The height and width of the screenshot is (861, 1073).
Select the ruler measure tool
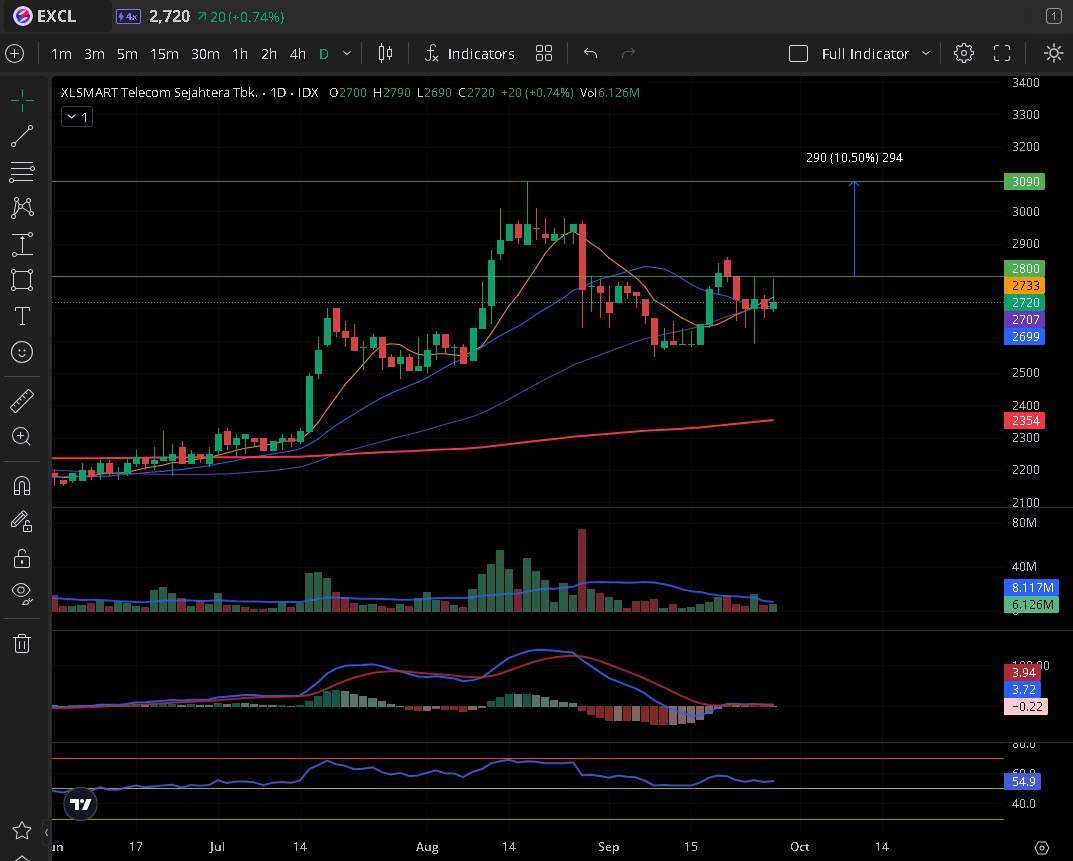point(22,401)
